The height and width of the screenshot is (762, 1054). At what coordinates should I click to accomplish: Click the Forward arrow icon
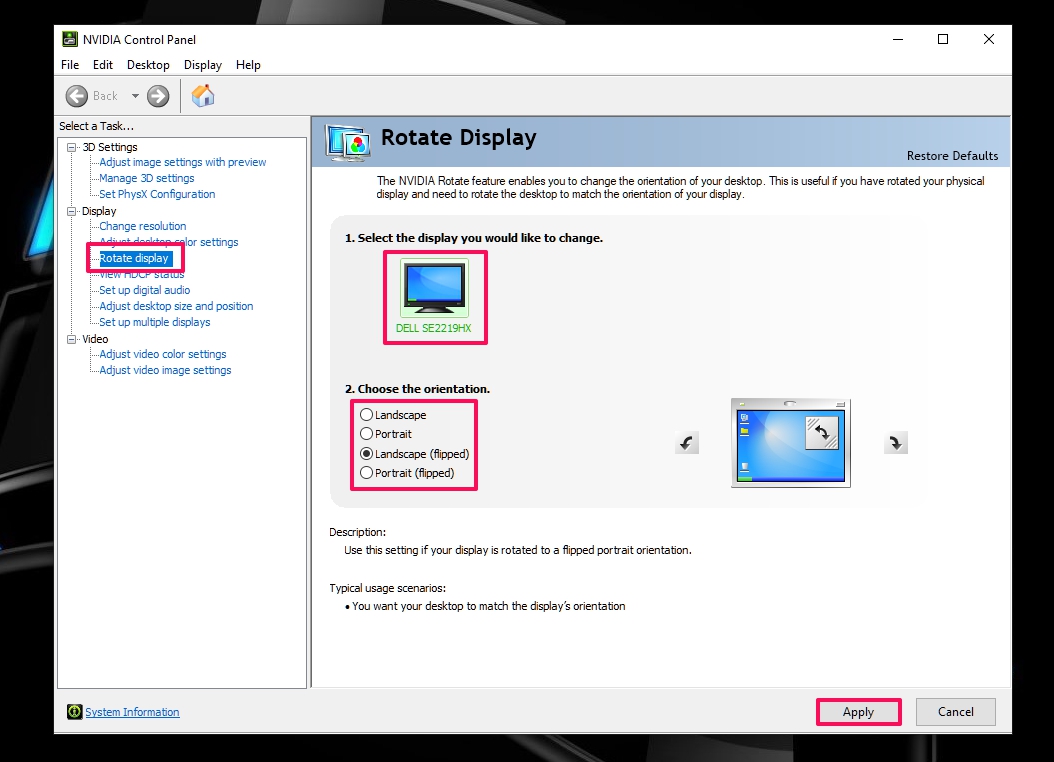tap(158, 96)
